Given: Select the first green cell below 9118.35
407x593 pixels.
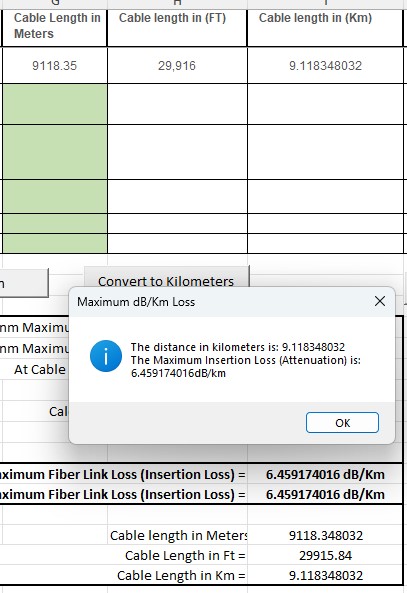Looking at the screenshot, I should [54, 104].
